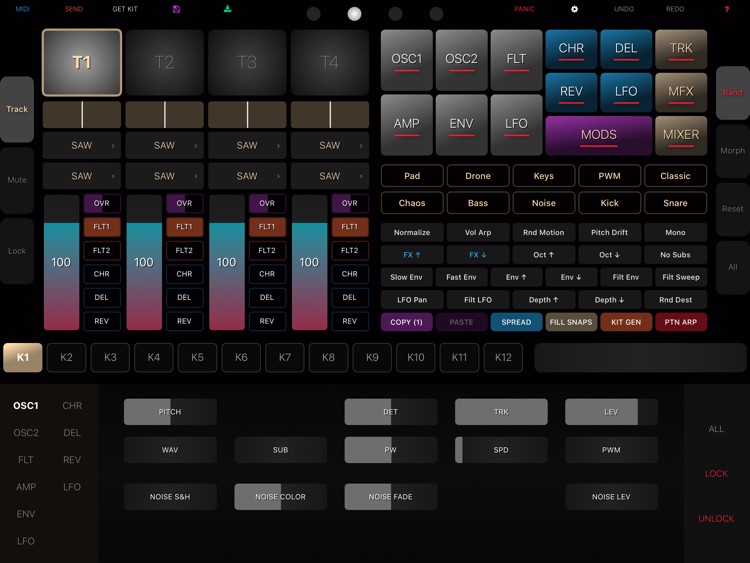Click the T1 pan strip under the pad
The height and width of the screenshot is (563, 750).
(x=81, y=115)
